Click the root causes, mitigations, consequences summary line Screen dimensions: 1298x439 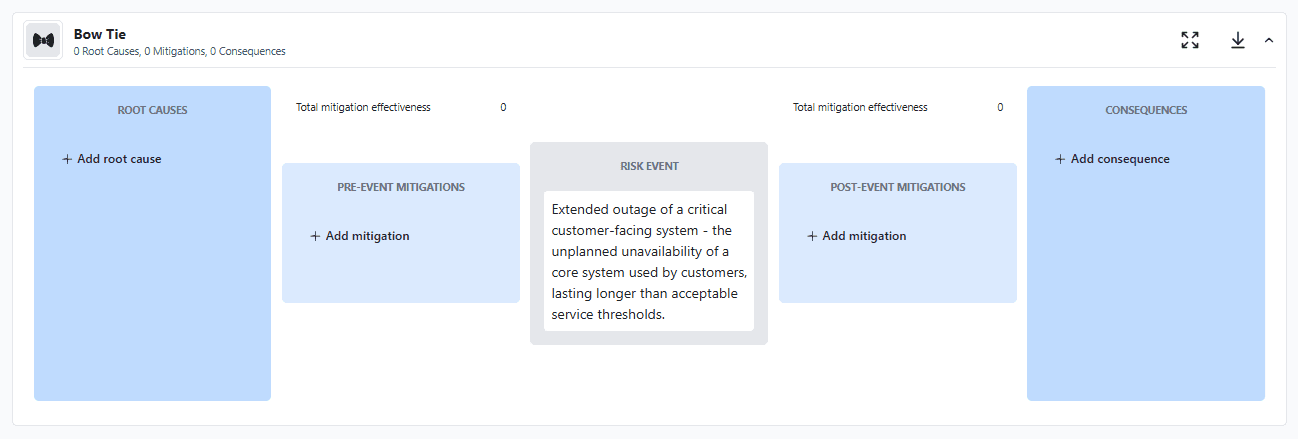(x=179, y=51)
